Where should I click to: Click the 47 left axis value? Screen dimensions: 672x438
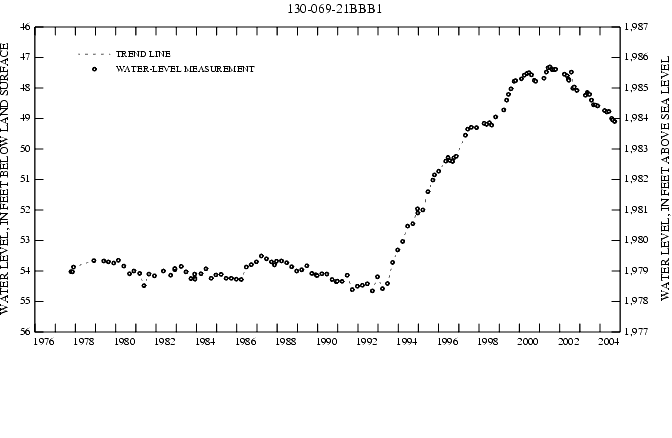(25, 57)
